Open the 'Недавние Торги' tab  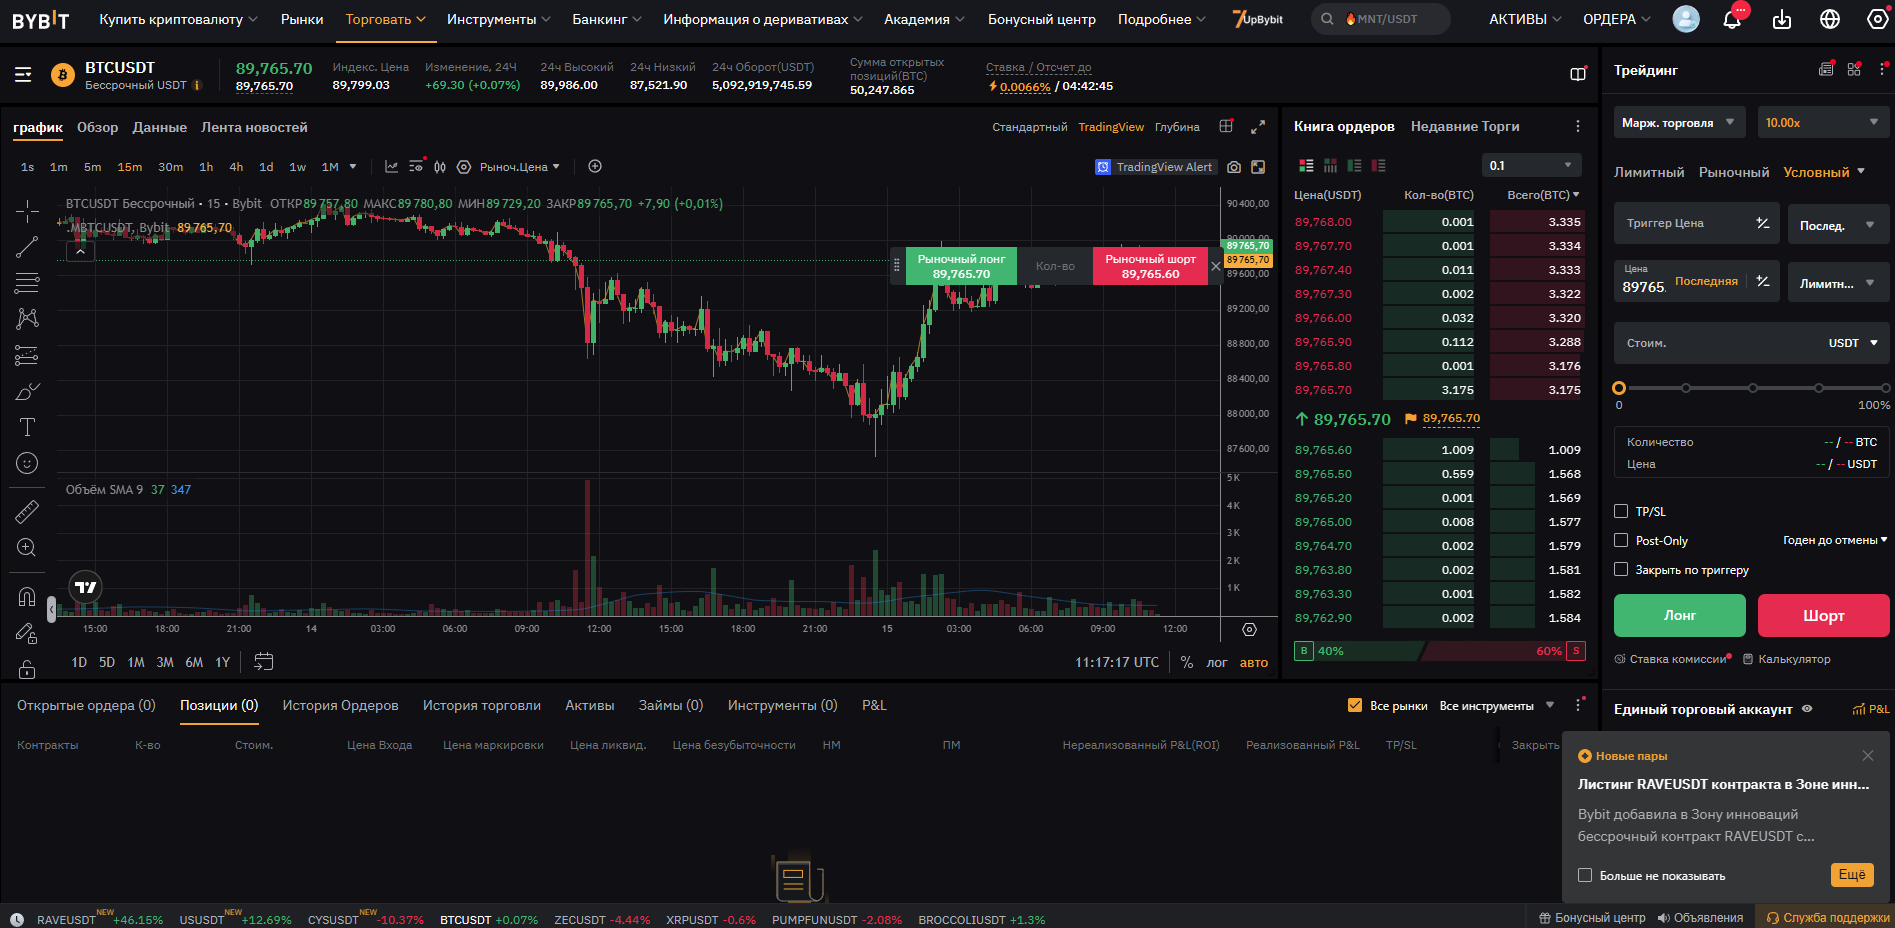[x=1464, y=126]
